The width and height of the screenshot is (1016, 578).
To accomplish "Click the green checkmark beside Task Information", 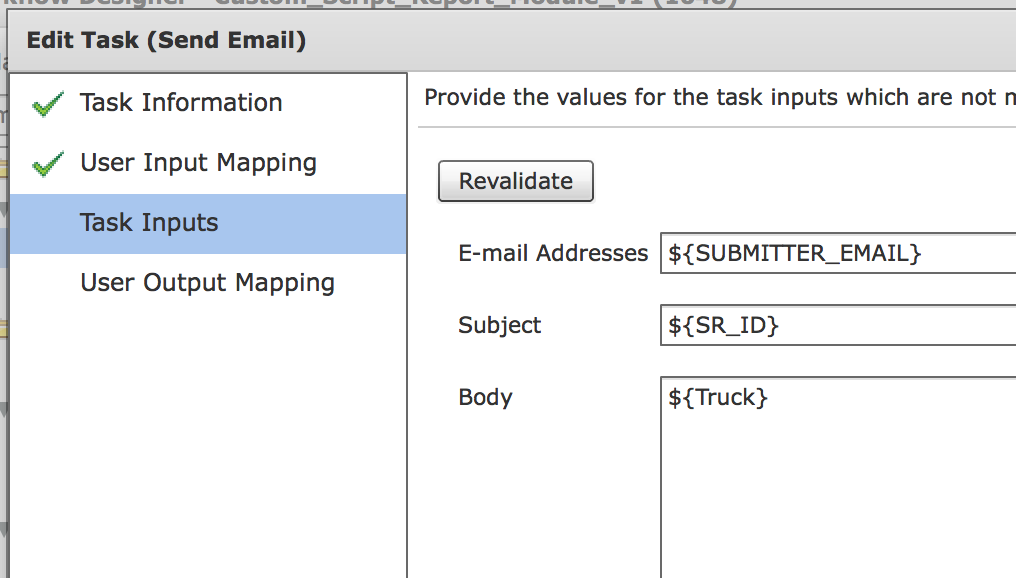I will point(48,104).
